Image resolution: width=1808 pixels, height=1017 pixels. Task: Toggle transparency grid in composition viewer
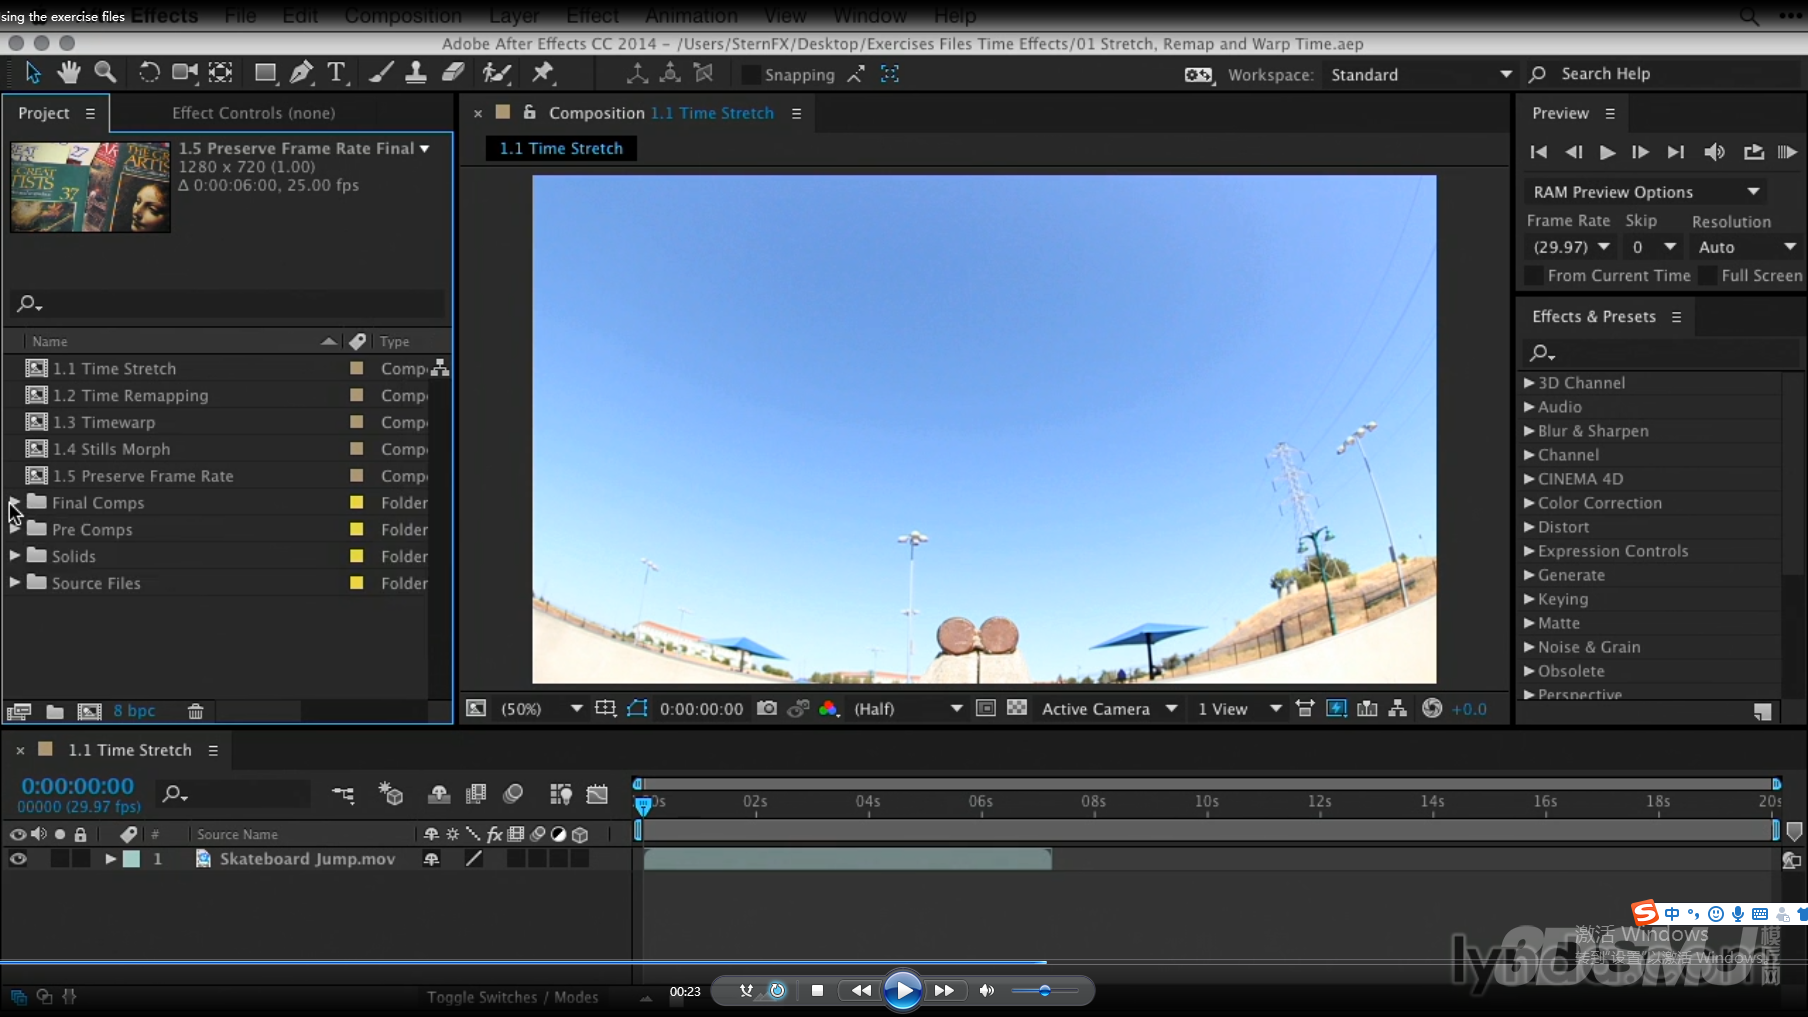pos(1017,708)
